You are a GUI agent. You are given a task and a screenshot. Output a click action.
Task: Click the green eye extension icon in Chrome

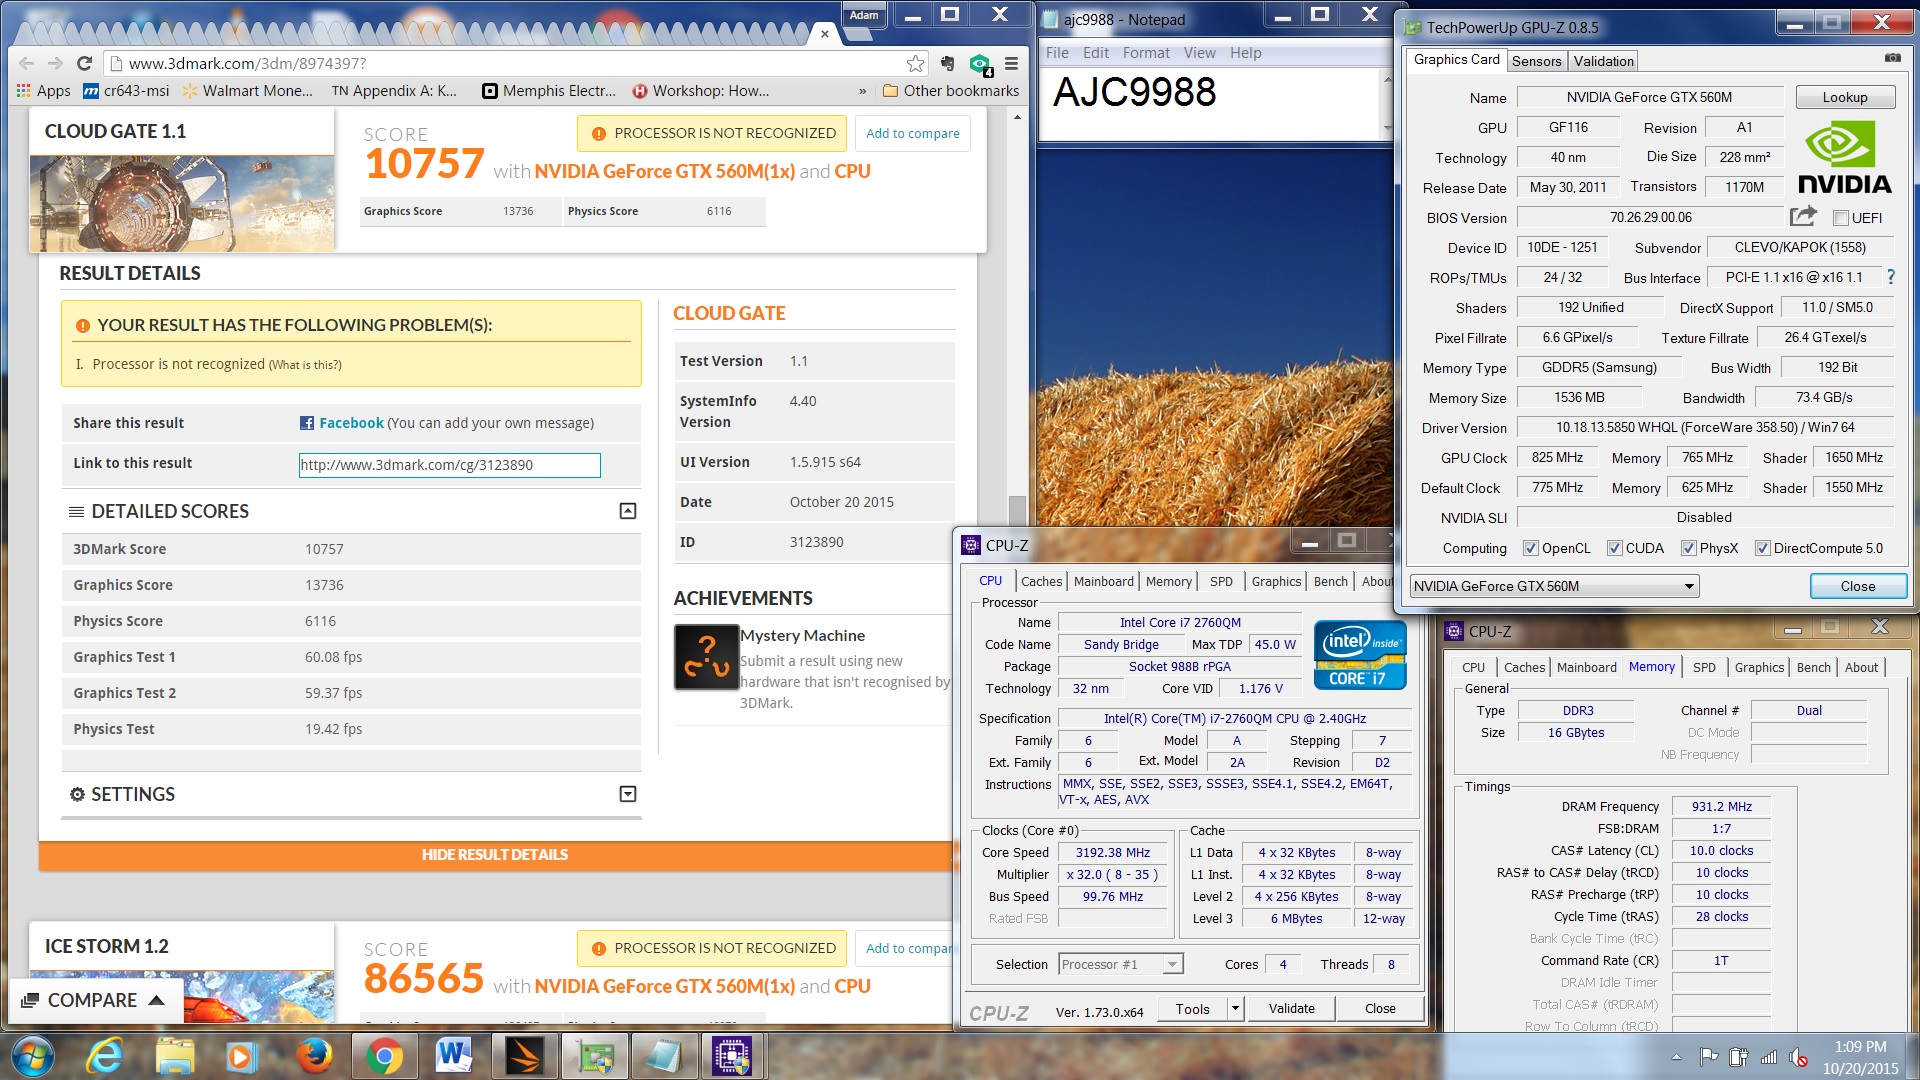pos(980,64)
